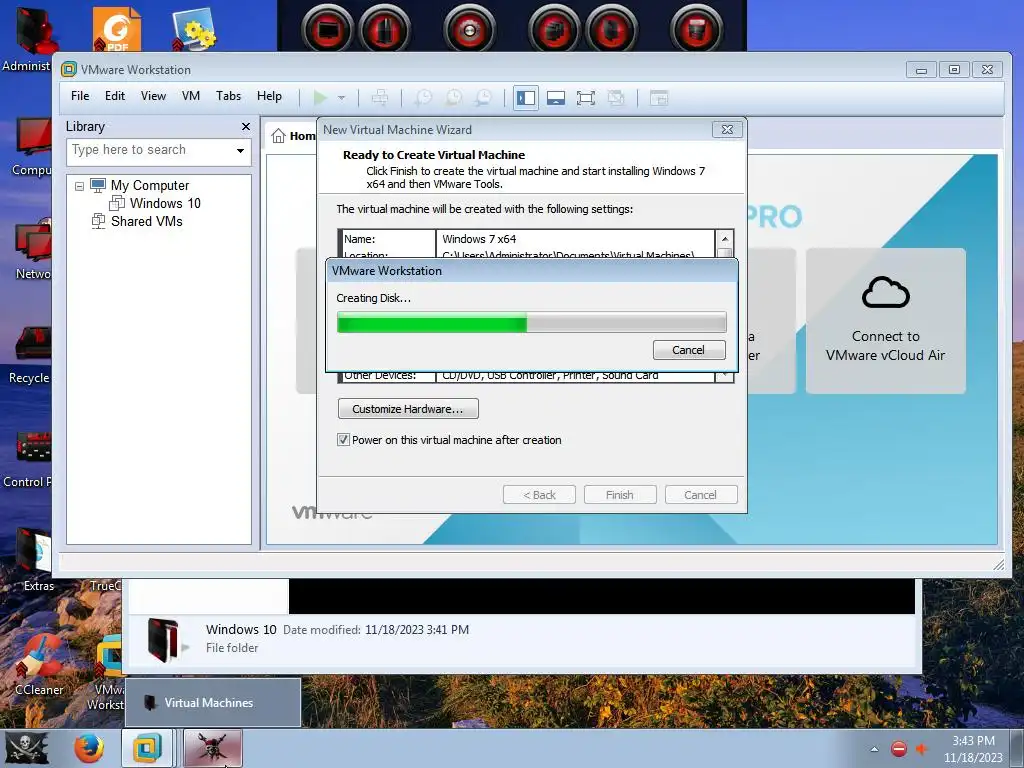Screen dimensions: 1024x768
Task: Open the Help menu
Action: (269, 96)
